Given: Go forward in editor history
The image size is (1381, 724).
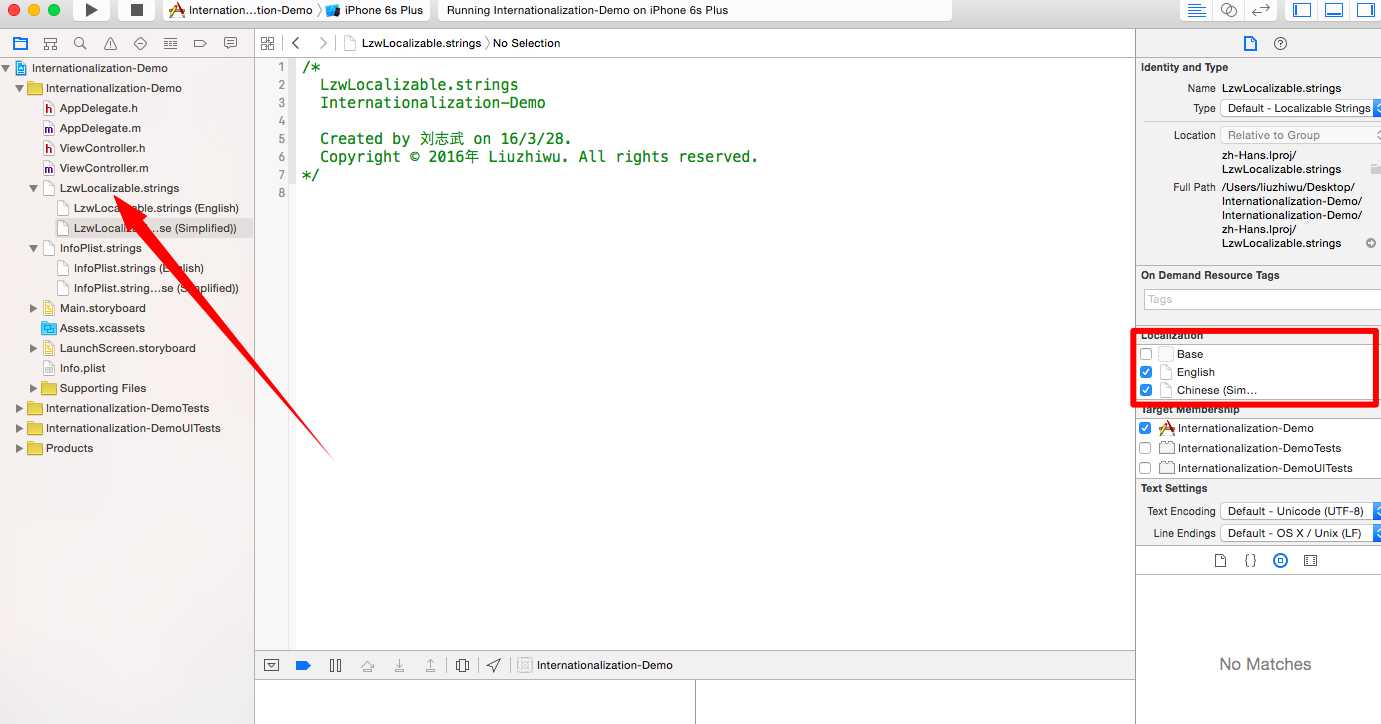Looking at the screenshot, I should pos(322,43).
